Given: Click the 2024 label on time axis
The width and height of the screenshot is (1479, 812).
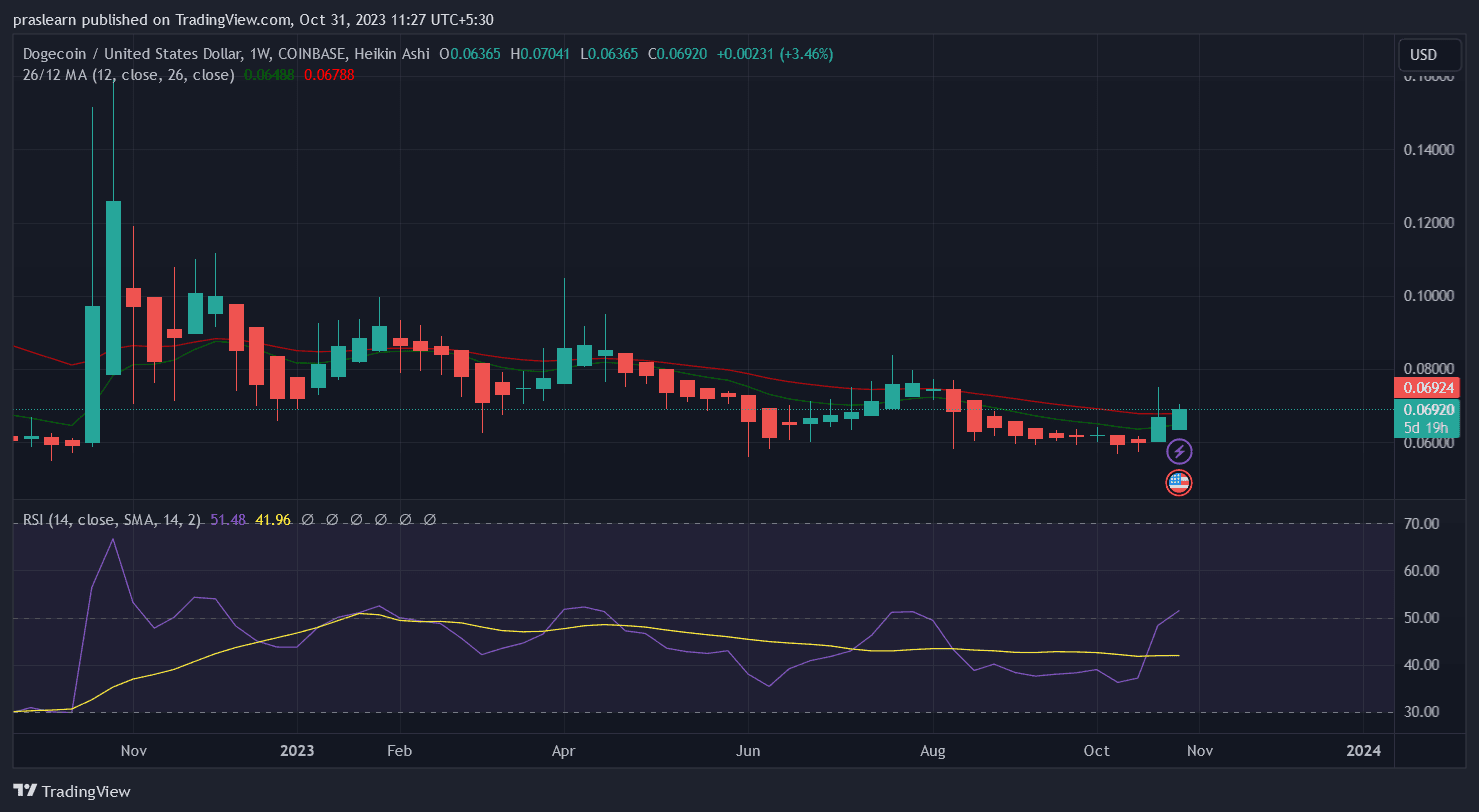Looking at the screenshot, I should (x=1363, y=751).
